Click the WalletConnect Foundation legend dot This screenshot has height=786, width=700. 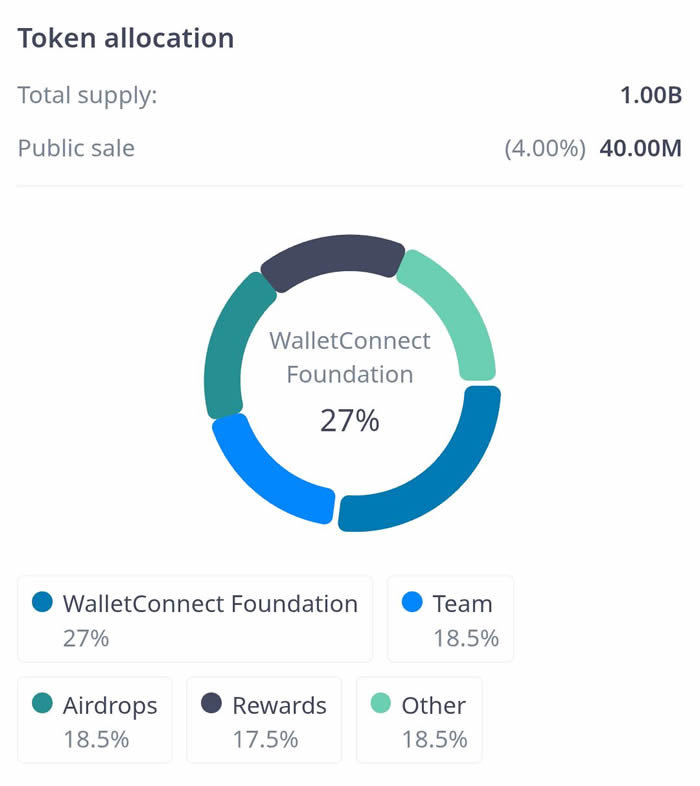click(42, 602)
